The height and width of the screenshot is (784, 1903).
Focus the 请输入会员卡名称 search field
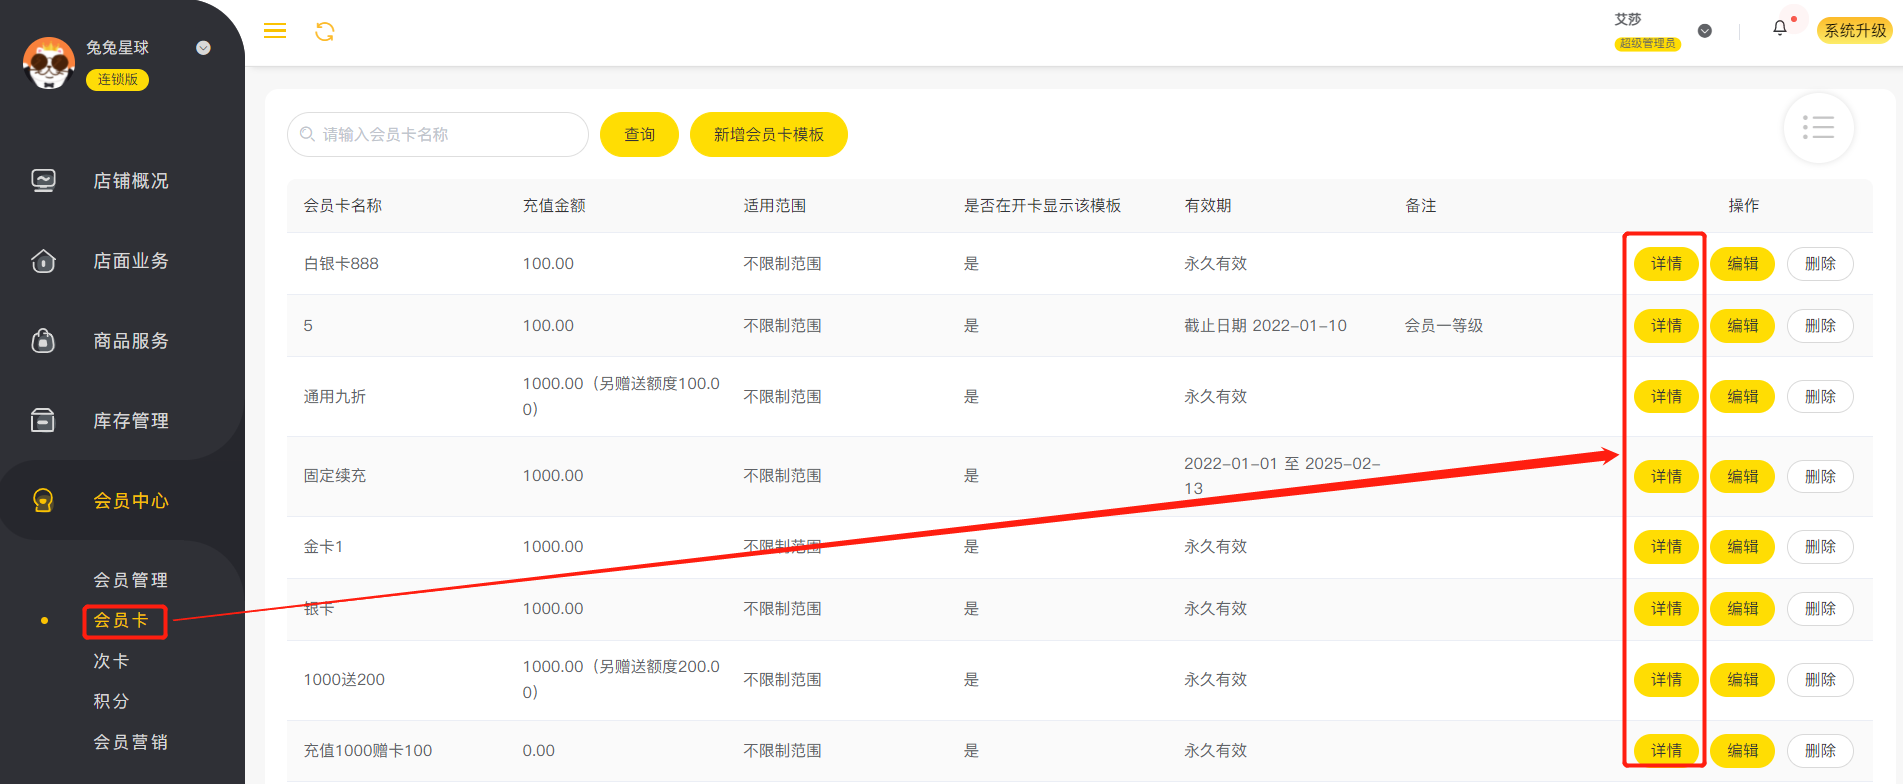(438, 134)
